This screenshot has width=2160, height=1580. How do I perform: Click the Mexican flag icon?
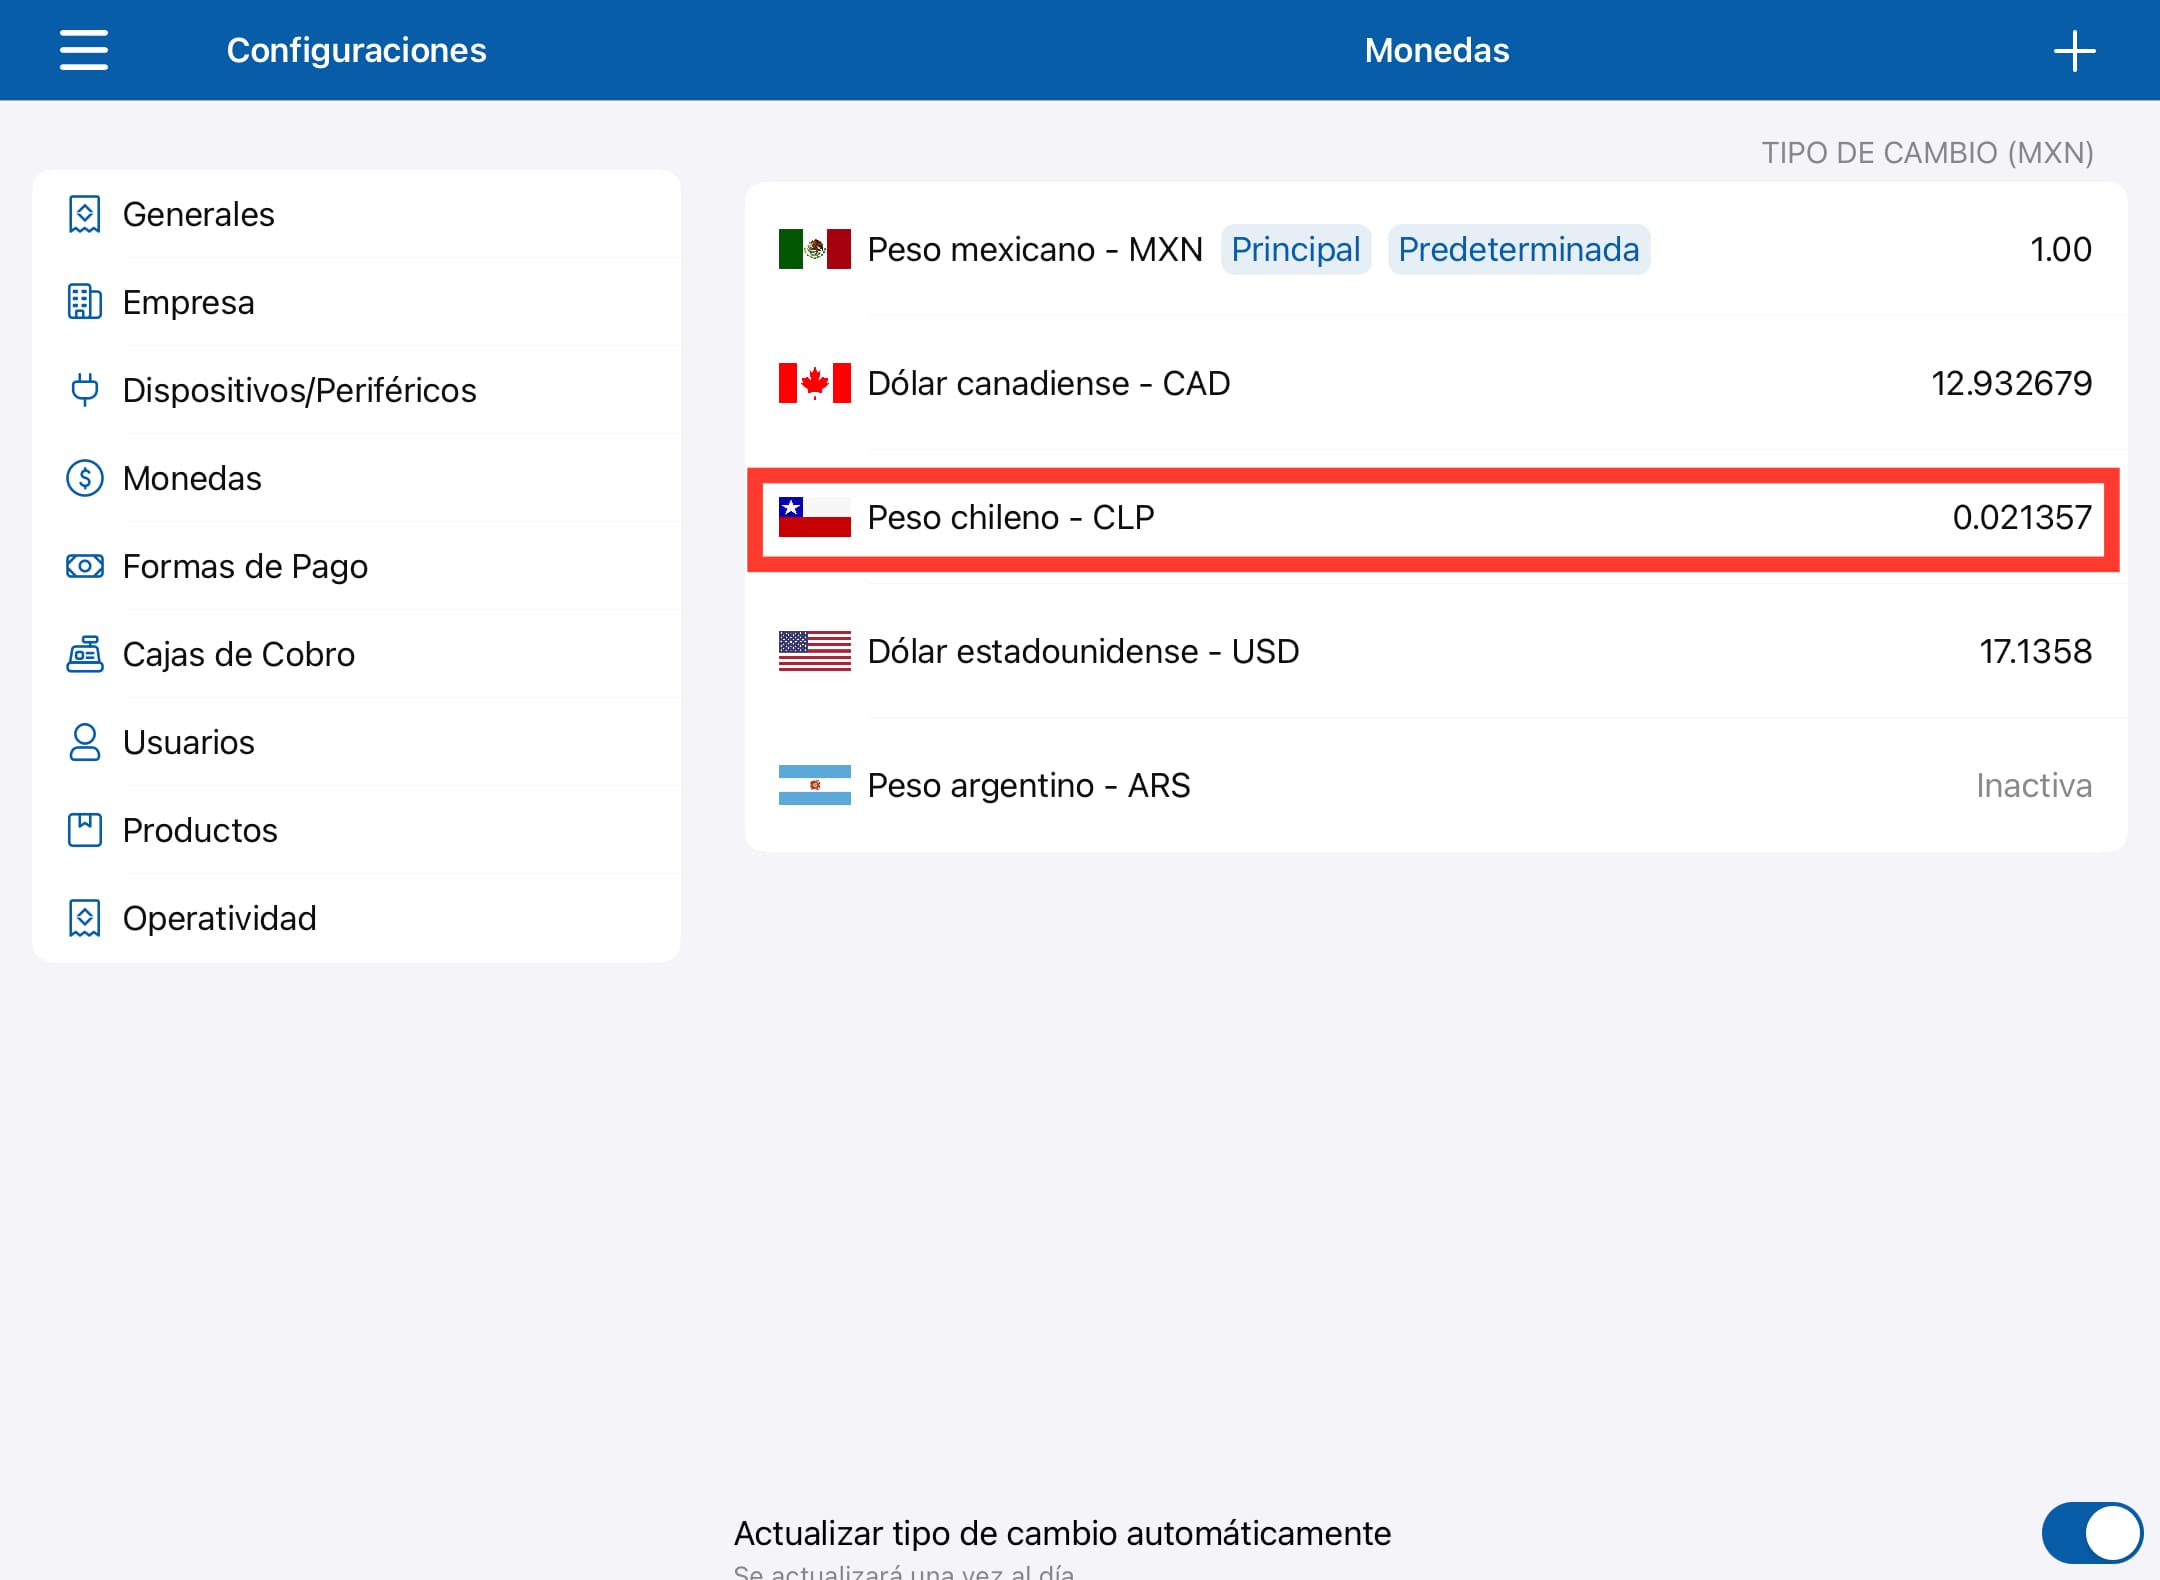pos(815,249)
